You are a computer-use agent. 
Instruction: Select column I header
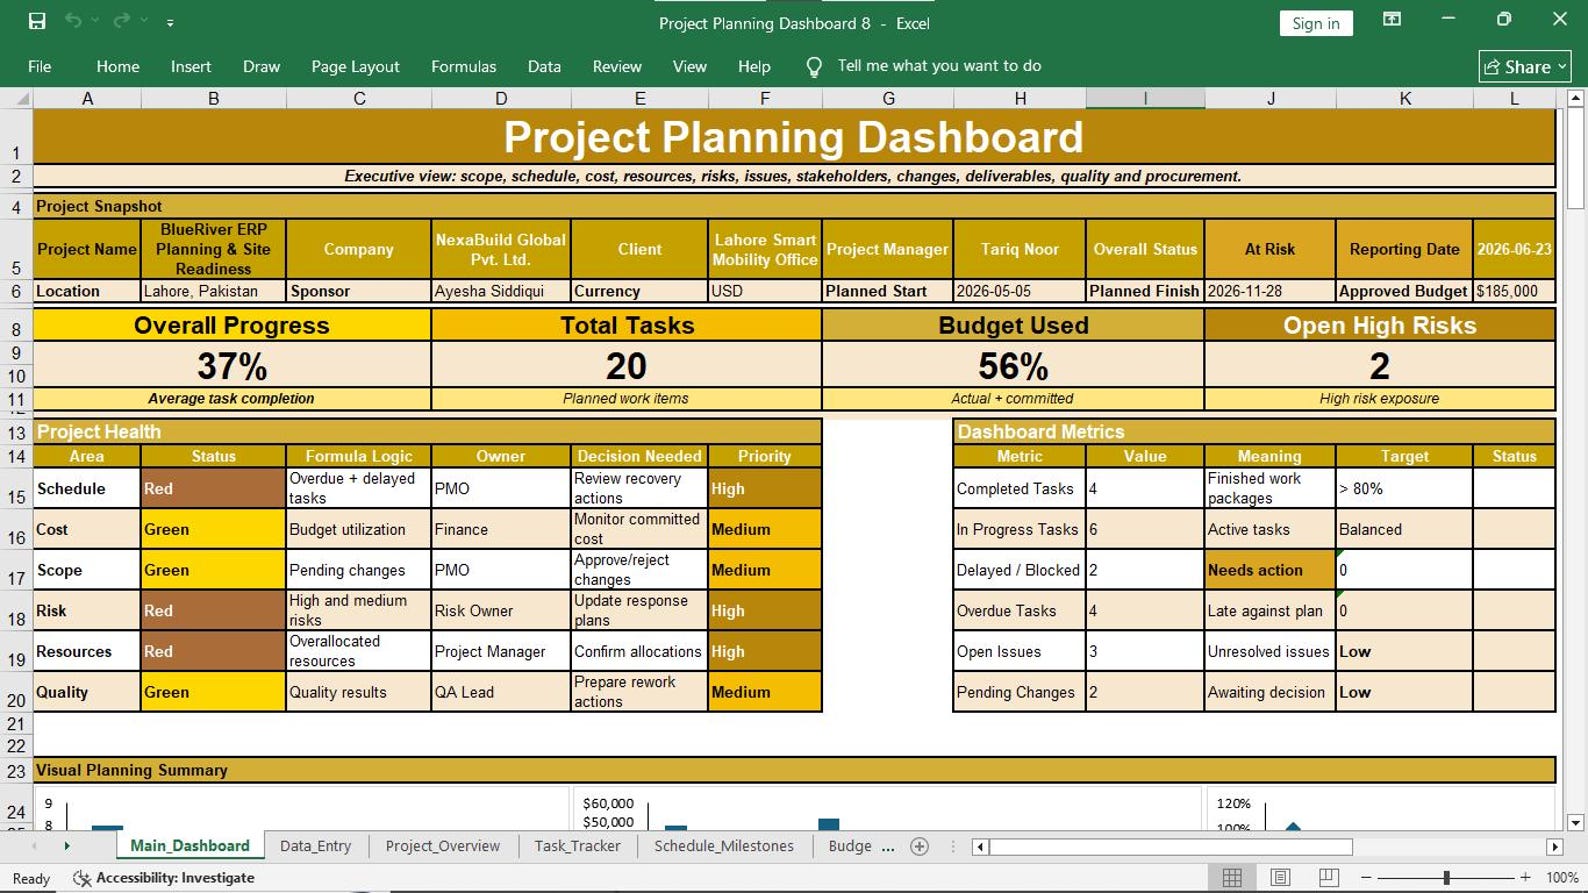pos(1145,98)
